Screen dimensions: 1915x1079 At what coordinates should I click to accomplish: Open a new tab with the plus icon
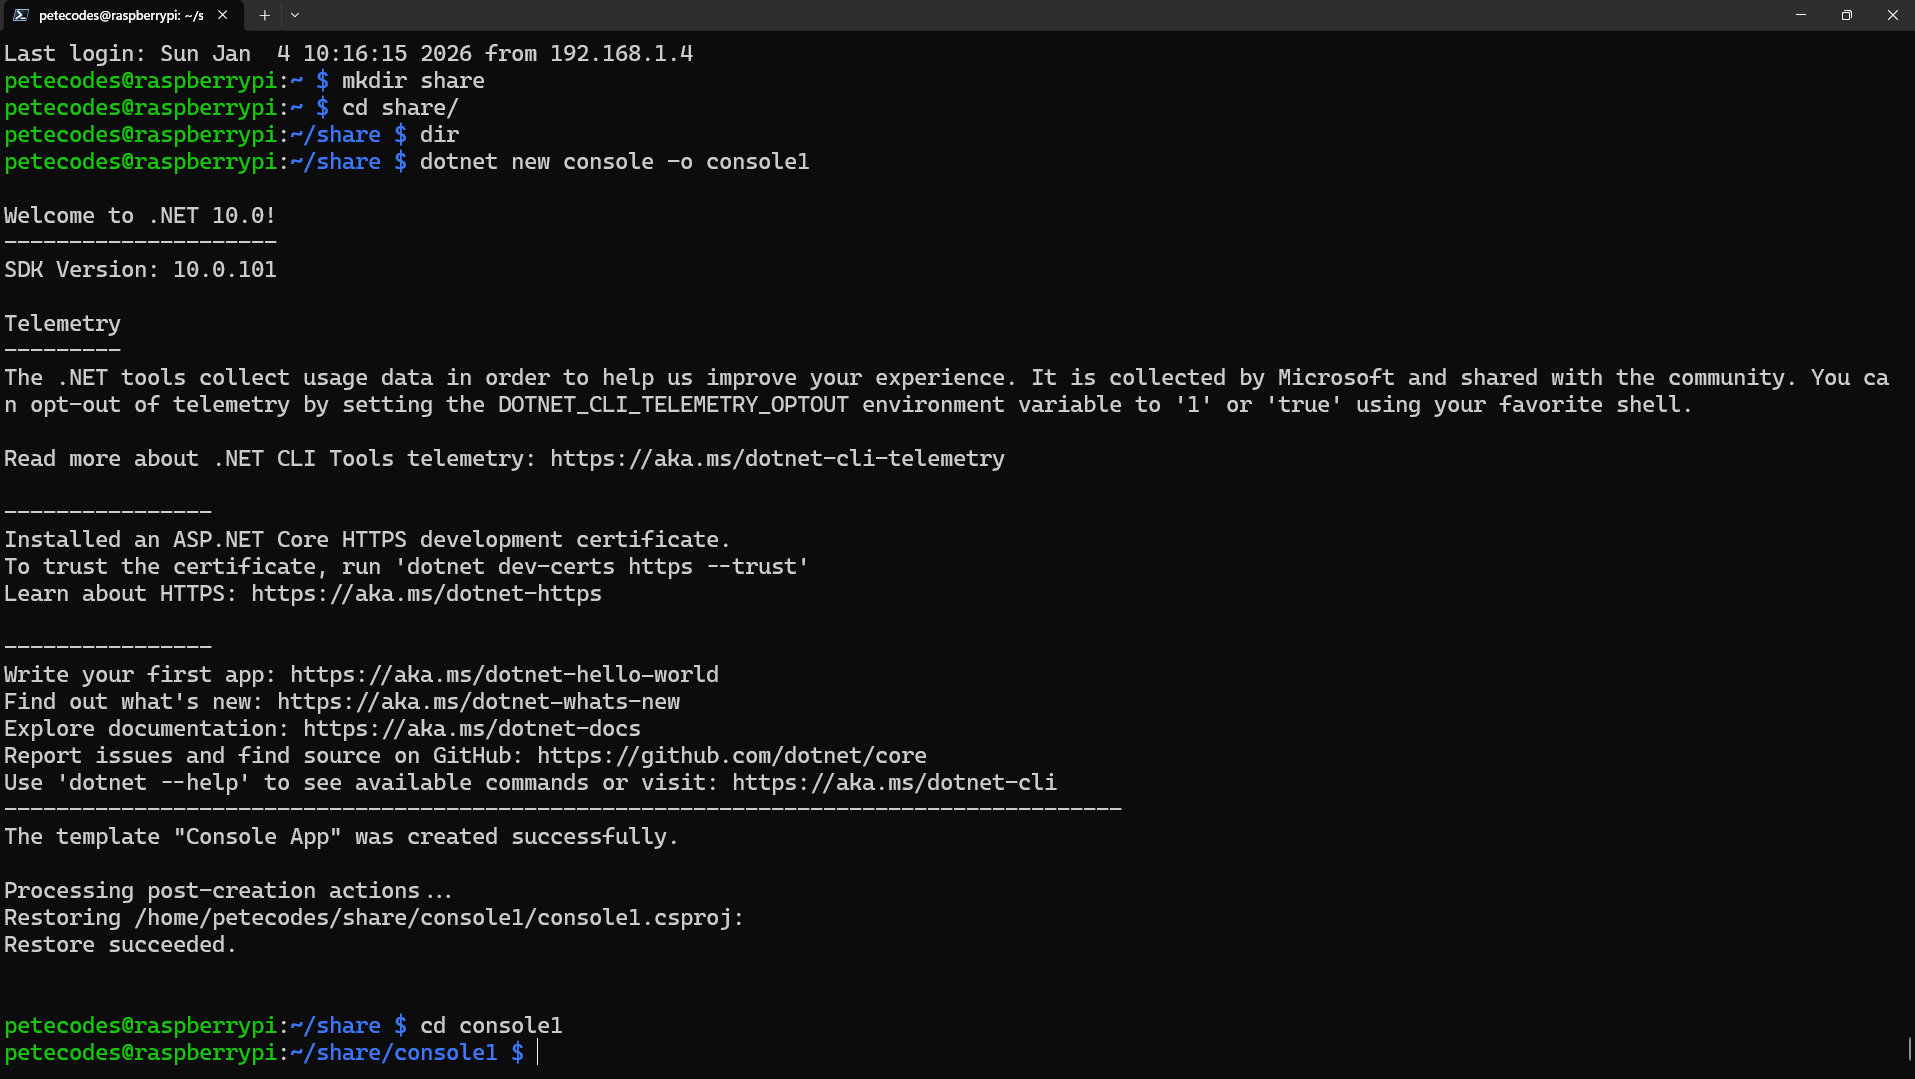tap(264, 15)
